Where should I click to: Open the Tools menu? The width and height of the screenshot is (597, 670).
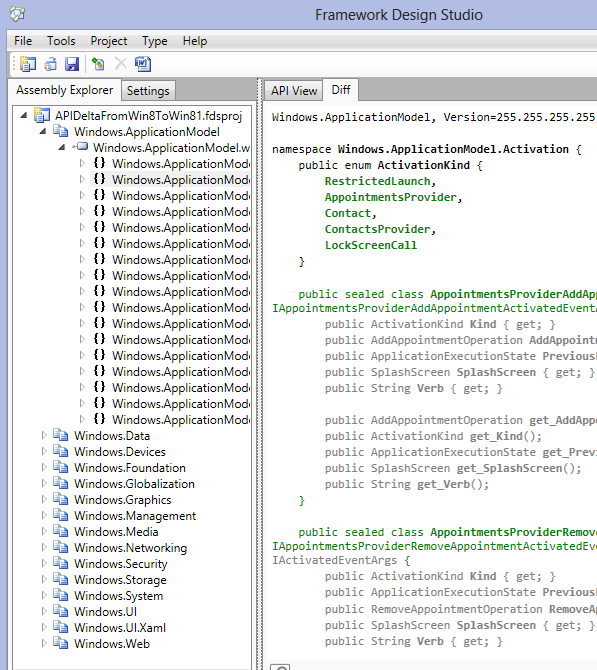click(61, 41)
